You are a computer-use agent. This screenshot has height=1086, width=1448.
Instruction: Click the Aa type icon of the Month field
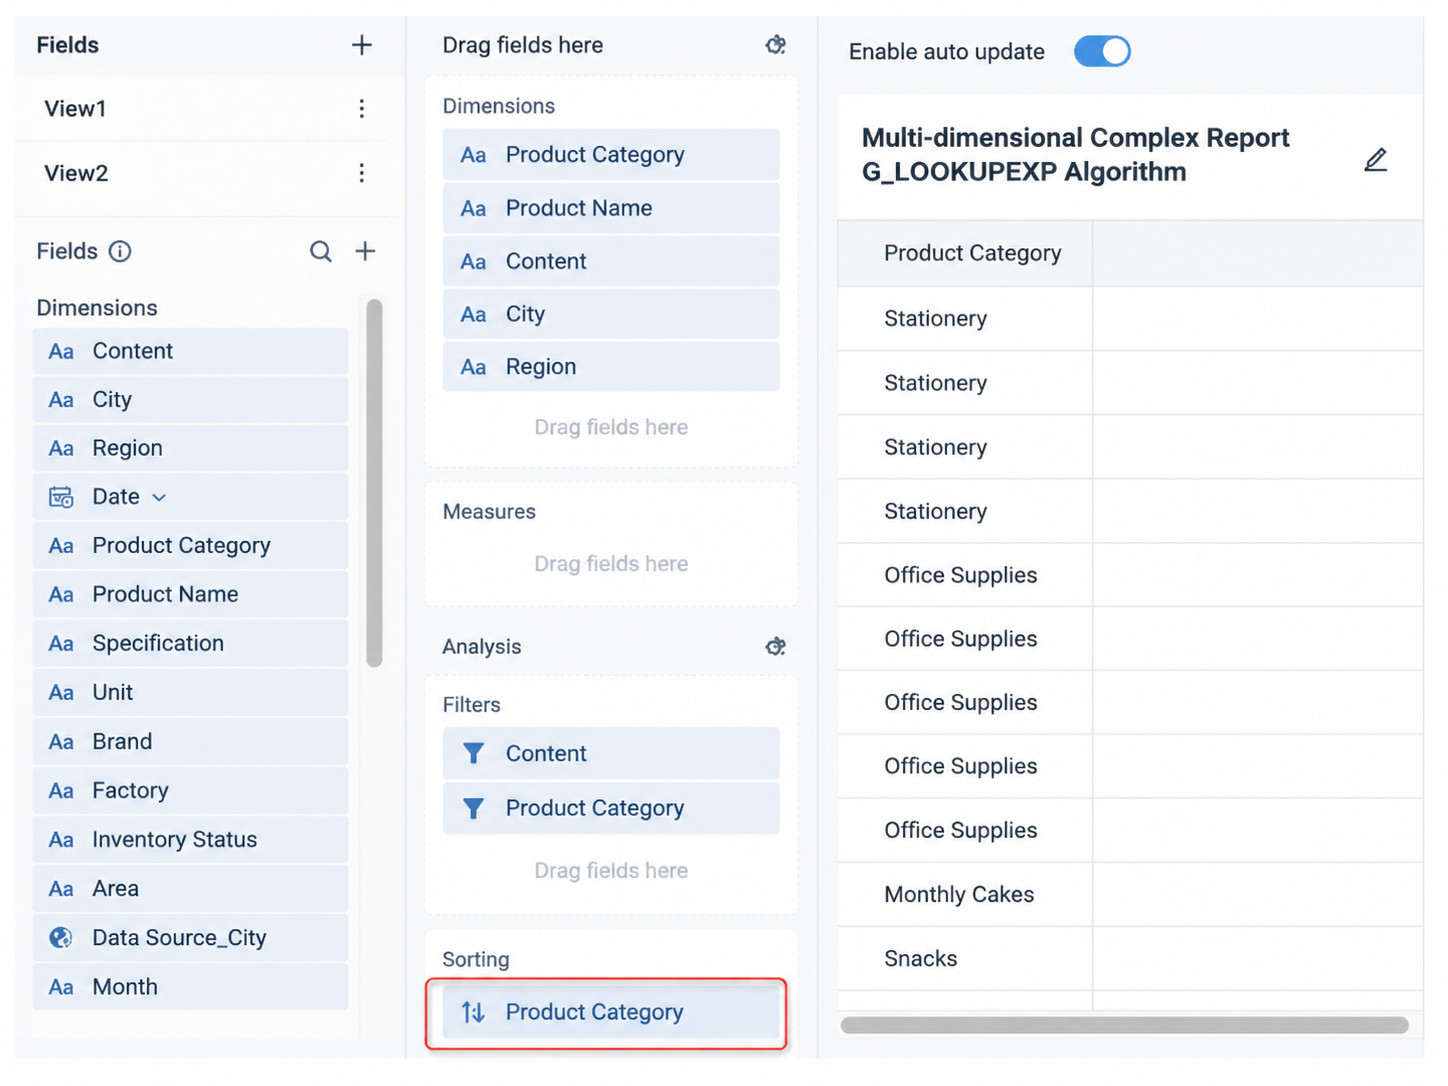click(x=61, y=987)
